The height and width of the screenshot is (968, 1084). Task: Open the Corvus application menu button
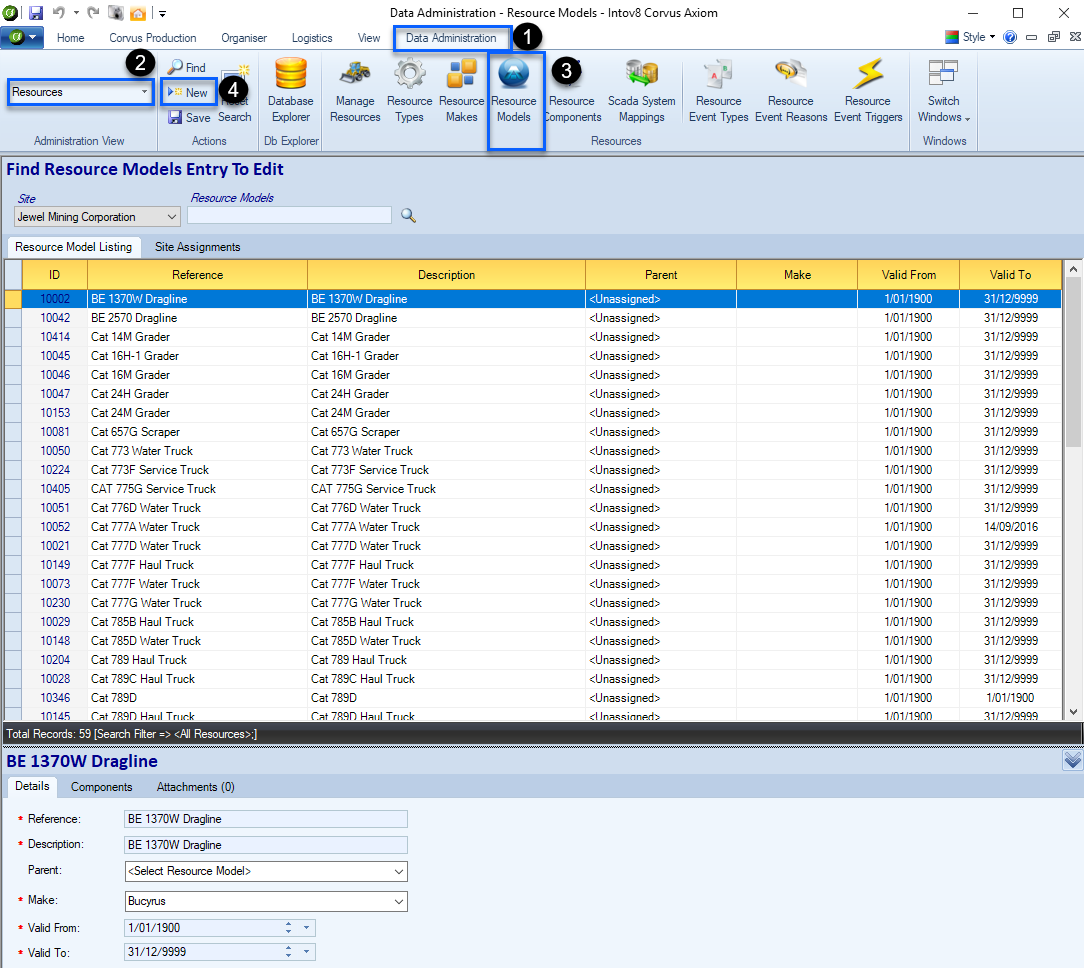22,37
